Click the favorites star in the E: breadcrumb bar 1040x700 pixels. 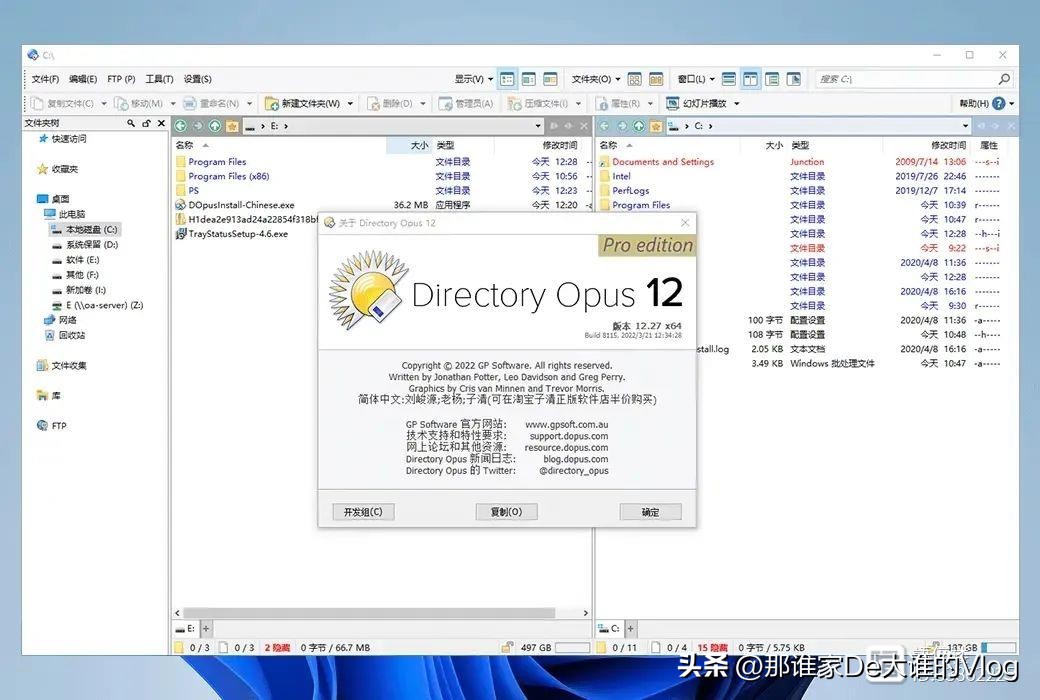coord(233,126)
